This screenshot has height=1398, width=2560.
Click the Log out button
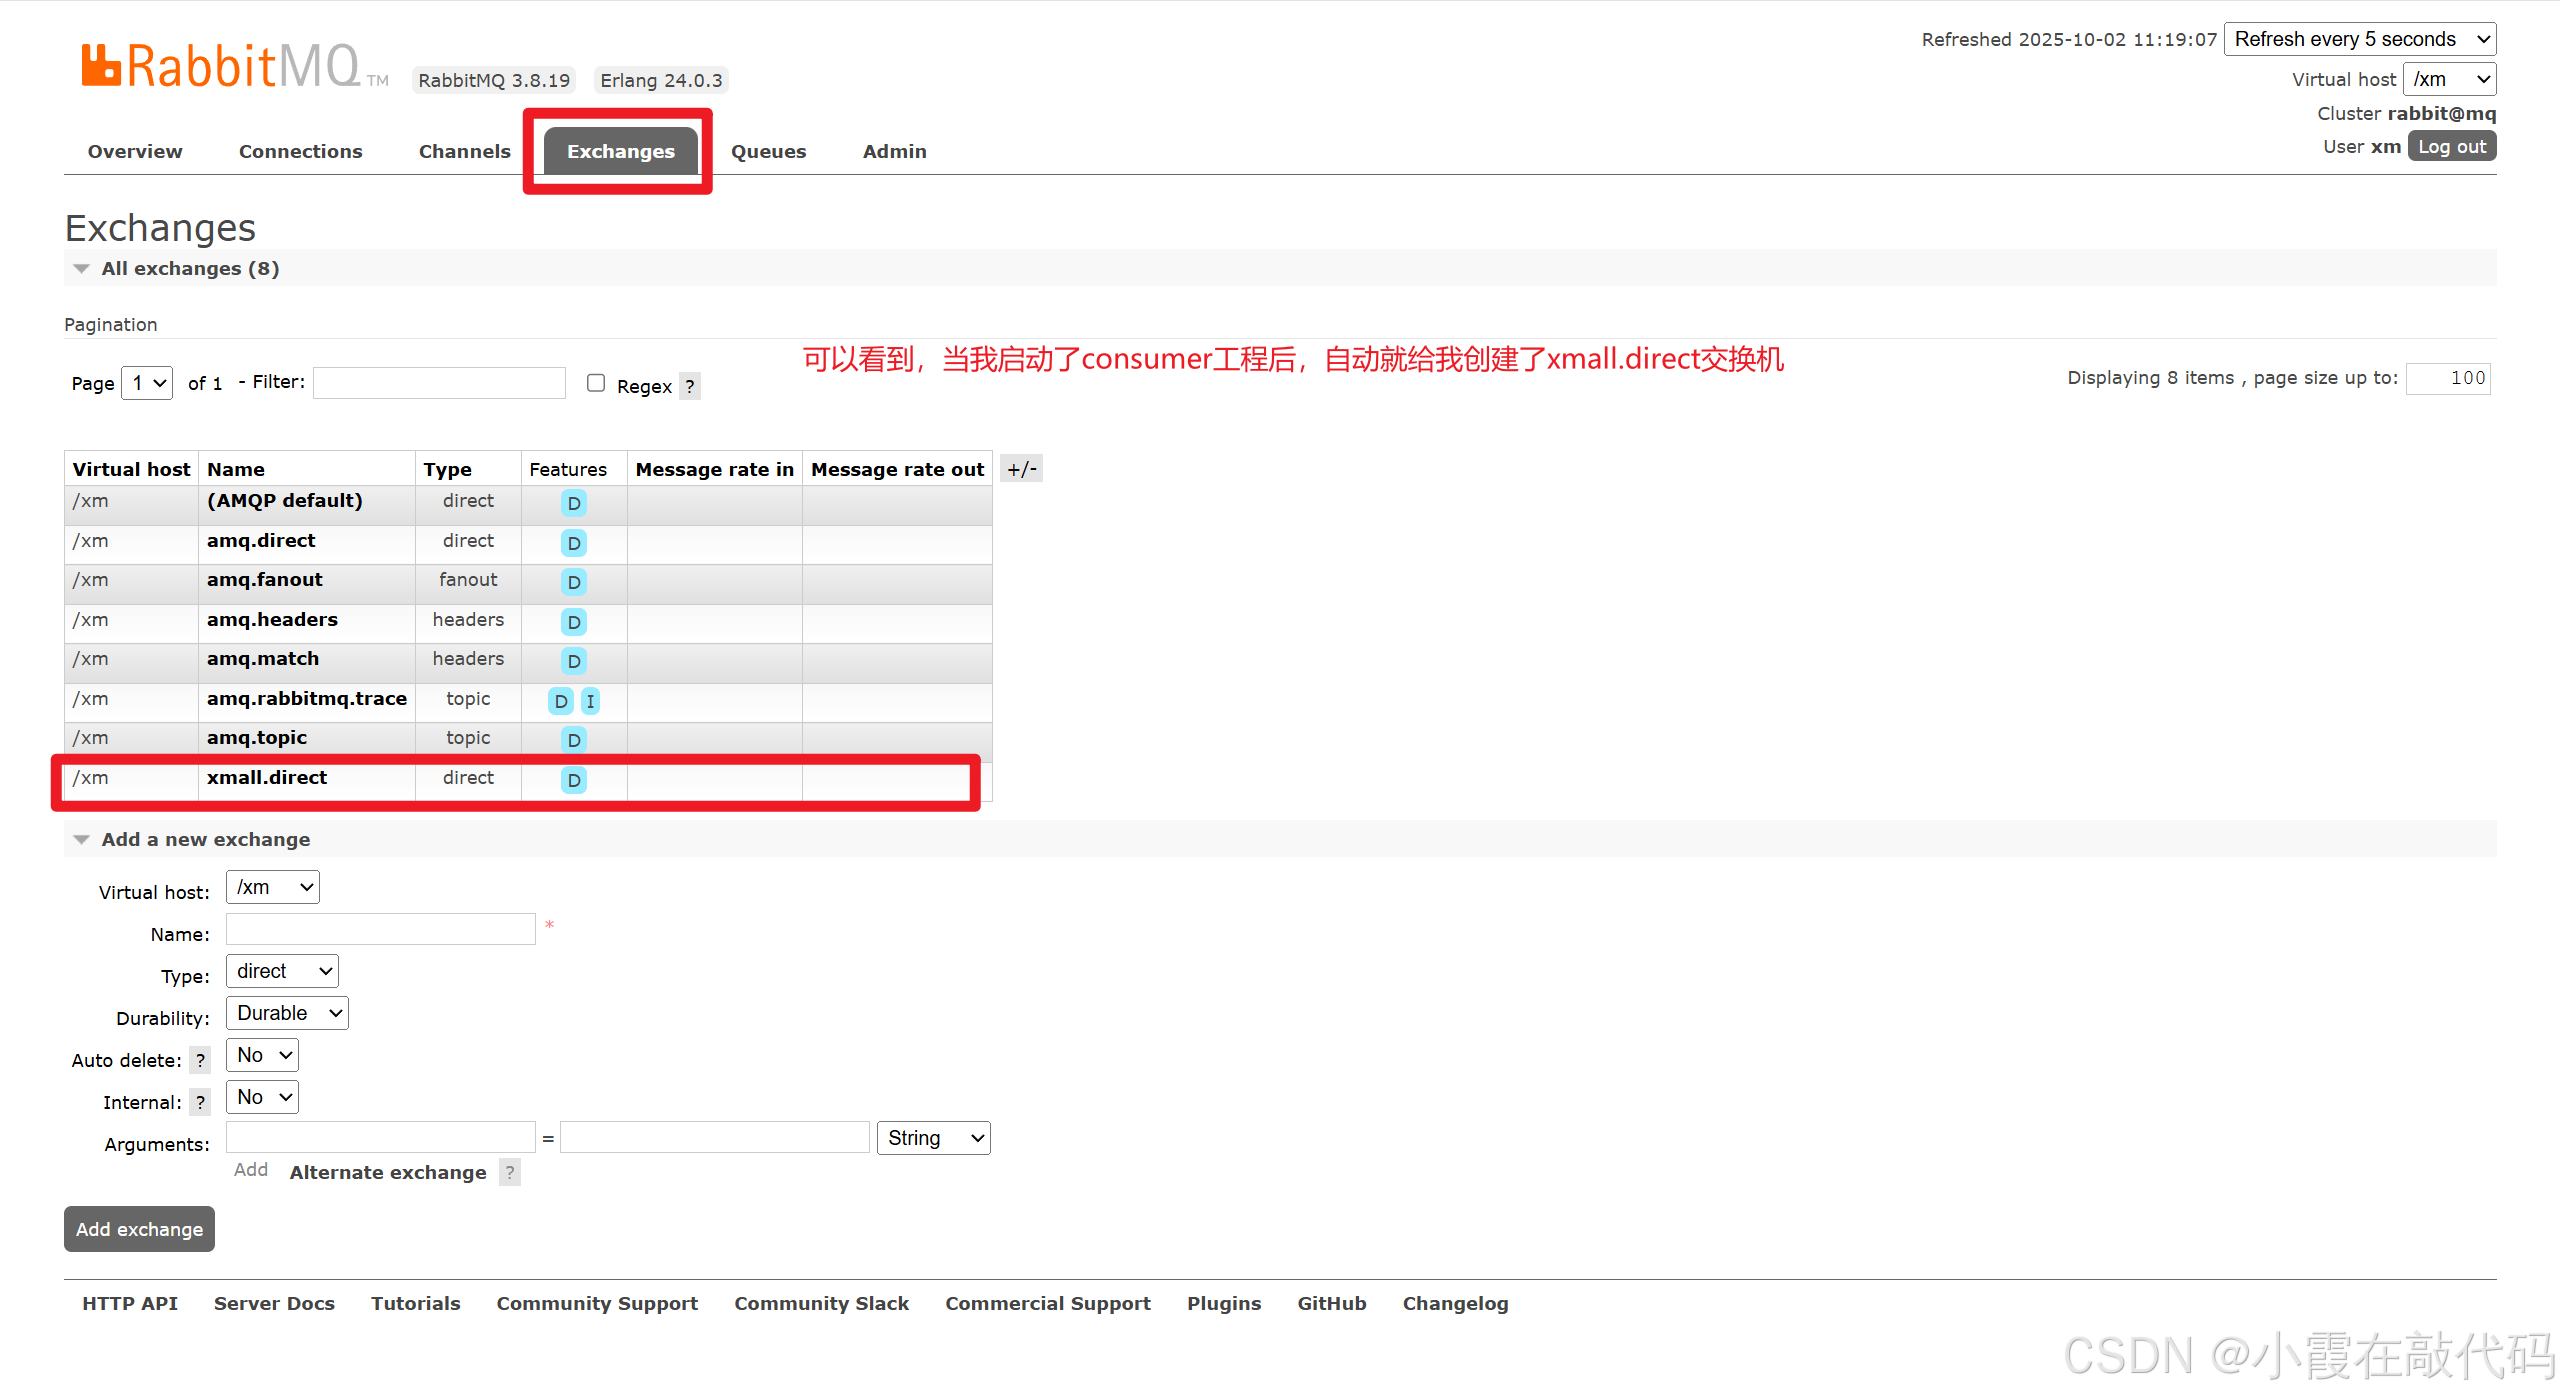pyautogui.click(x=2451, y=146)
